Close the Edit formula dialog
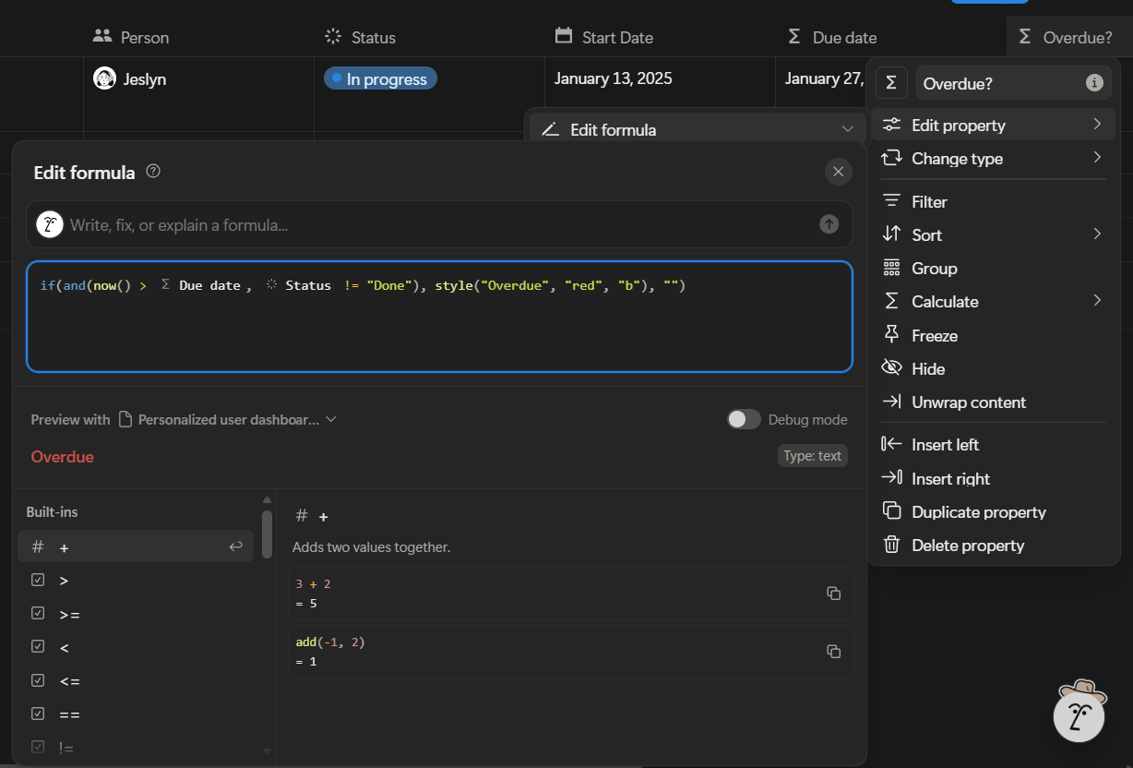Viewport: 1133px width, 768px height. pyautogui.click(x=838, y=171)
